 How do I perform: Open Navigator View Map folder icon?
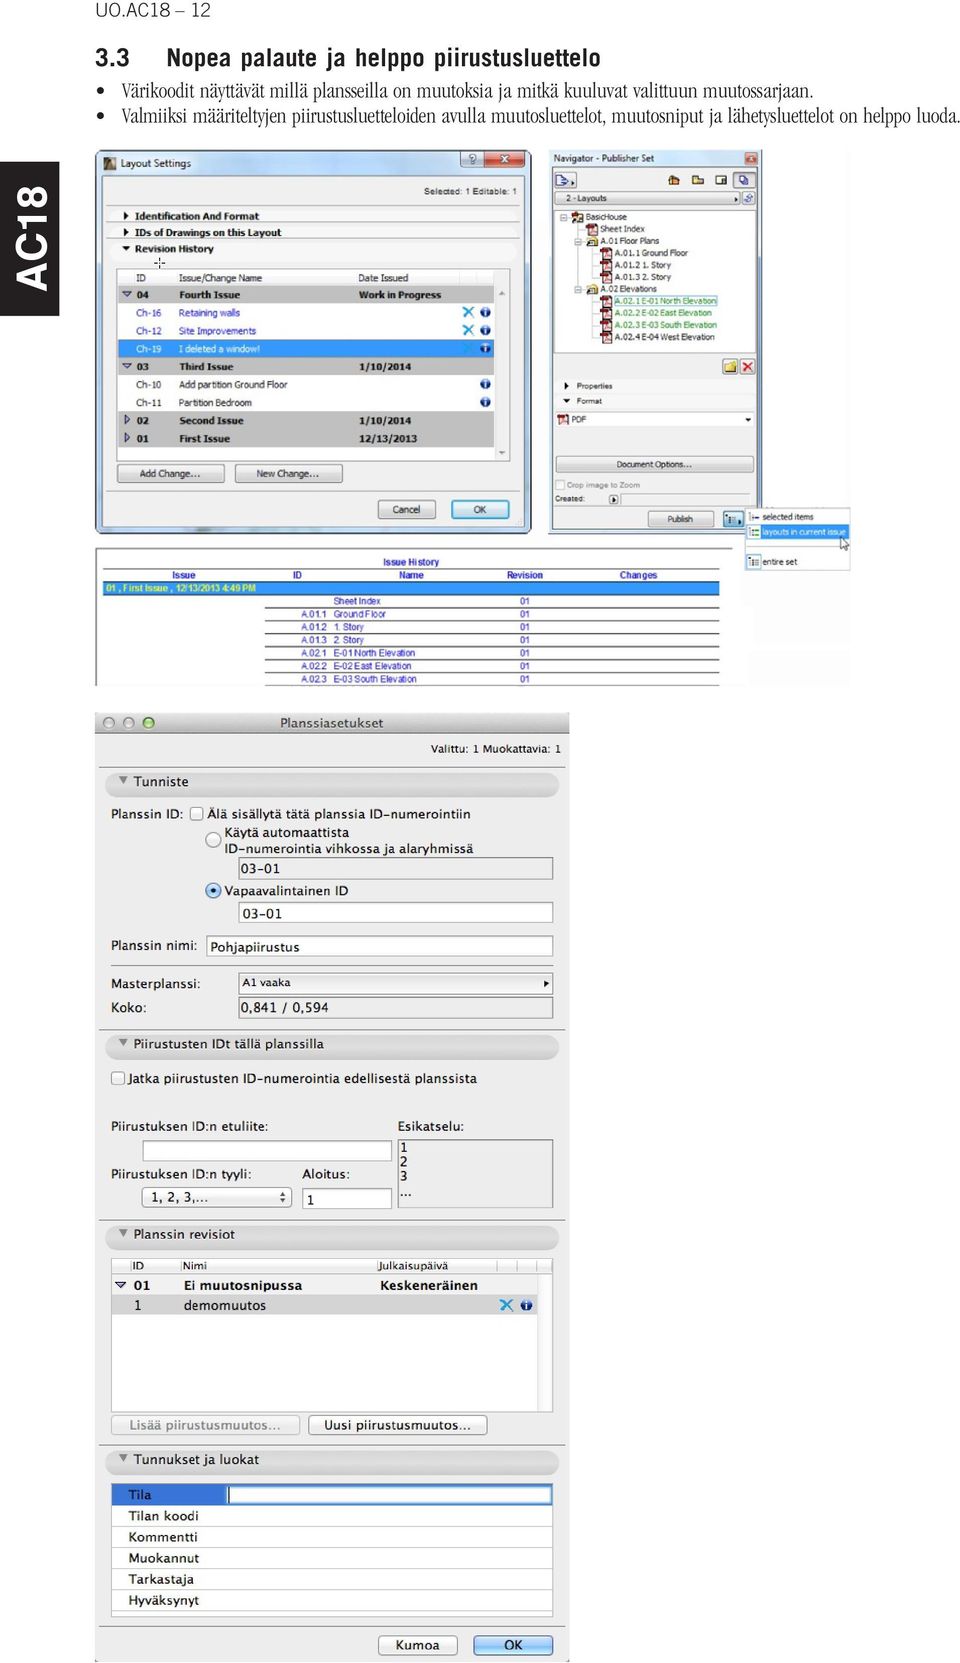[698, 180]
